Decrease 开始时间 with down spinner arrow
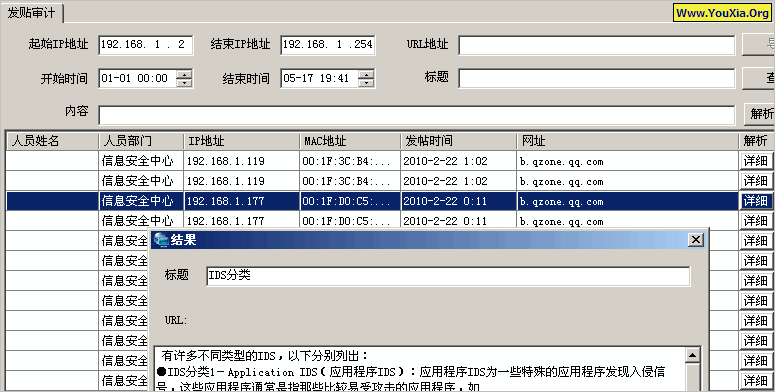775x392 pixels. [184, 83]
